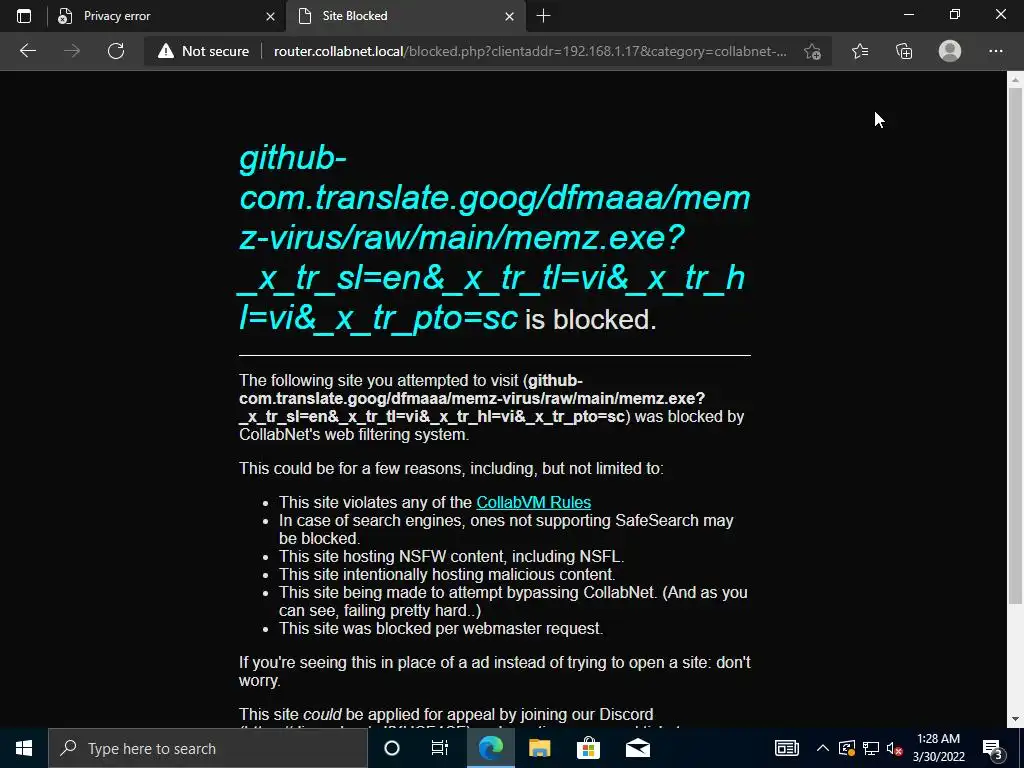Image resolution: width=1024 pixels, height=768 pixels.
Task: Click the vertical scrollbar thumb
Action: point(1015,345)
